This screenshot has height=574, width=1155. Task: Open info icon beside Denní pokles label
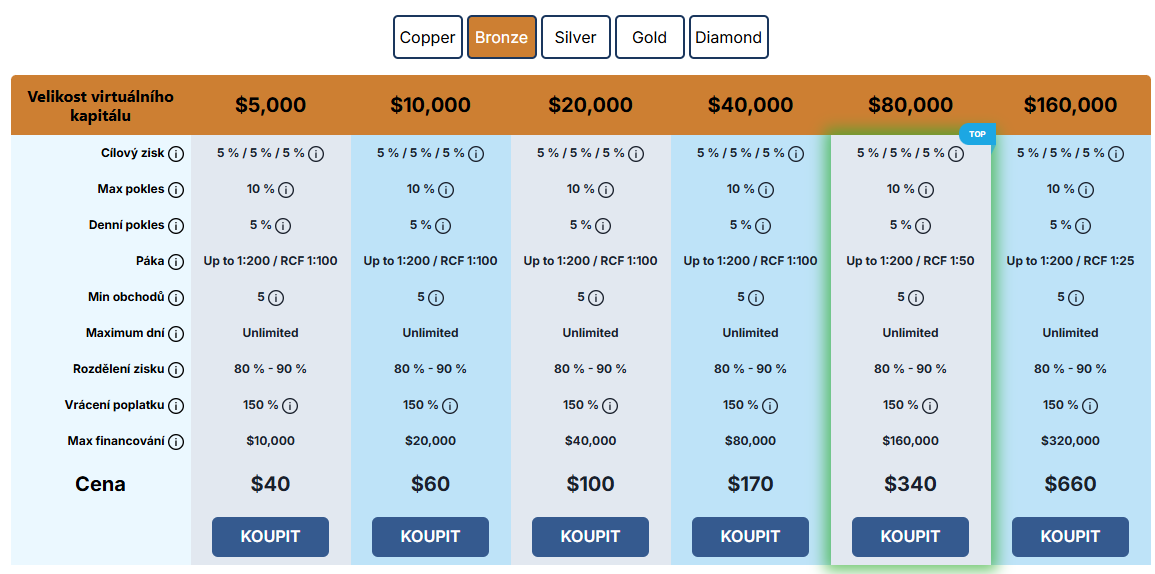(176, 226)
